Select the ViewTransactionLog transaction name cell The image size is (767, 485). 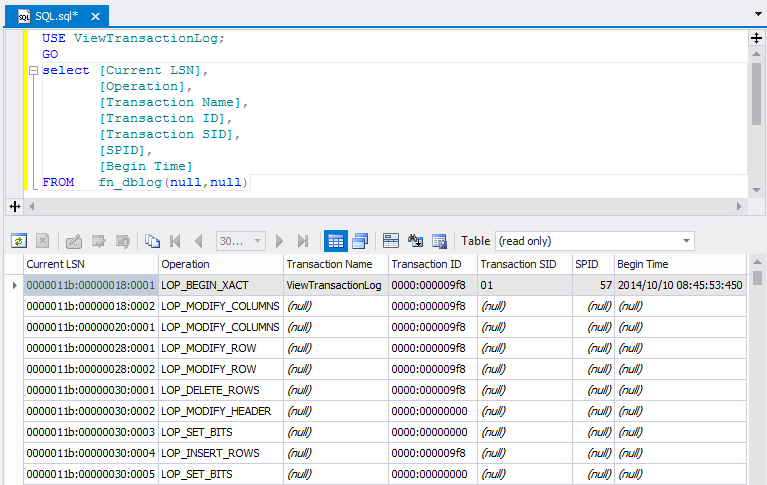tap(336, 285)
